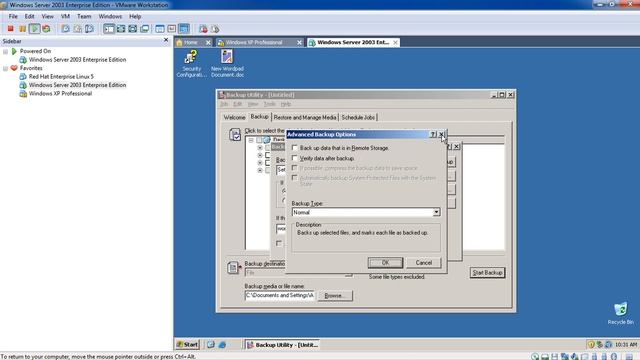Enable Back up data in Remote Storage

[295, 148]
